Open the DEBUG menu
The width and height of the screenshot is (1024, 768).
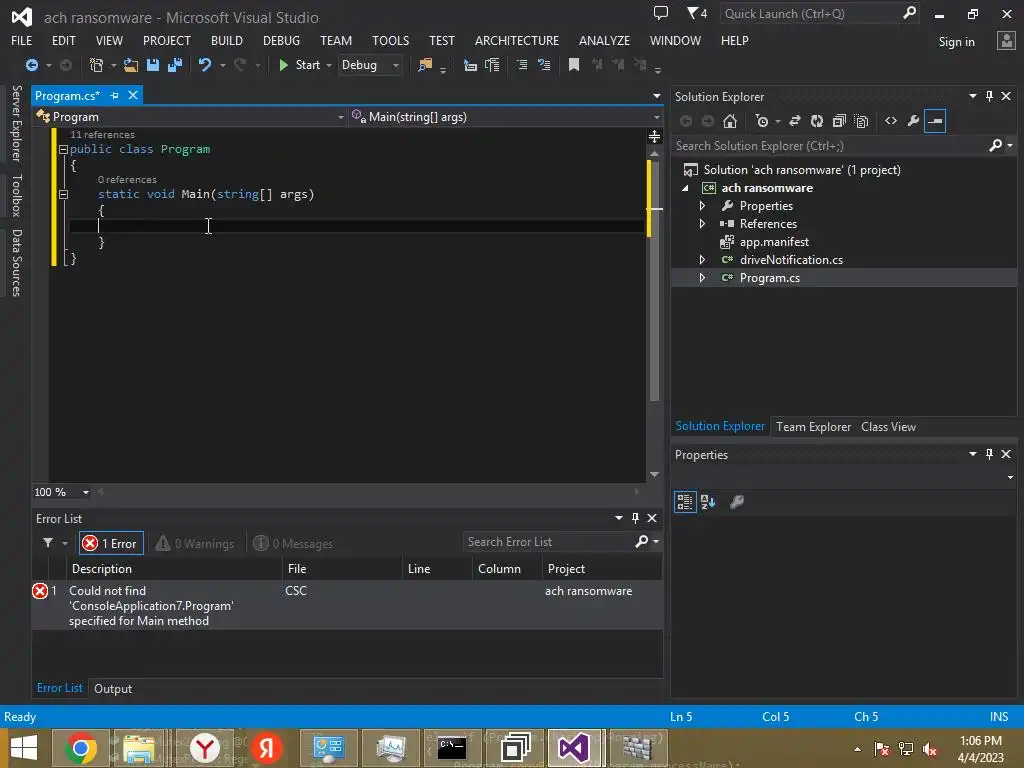(x=281, y=40)
